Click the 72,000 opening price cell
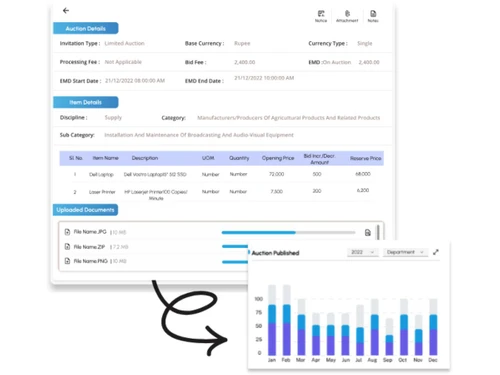 [277, 174]
